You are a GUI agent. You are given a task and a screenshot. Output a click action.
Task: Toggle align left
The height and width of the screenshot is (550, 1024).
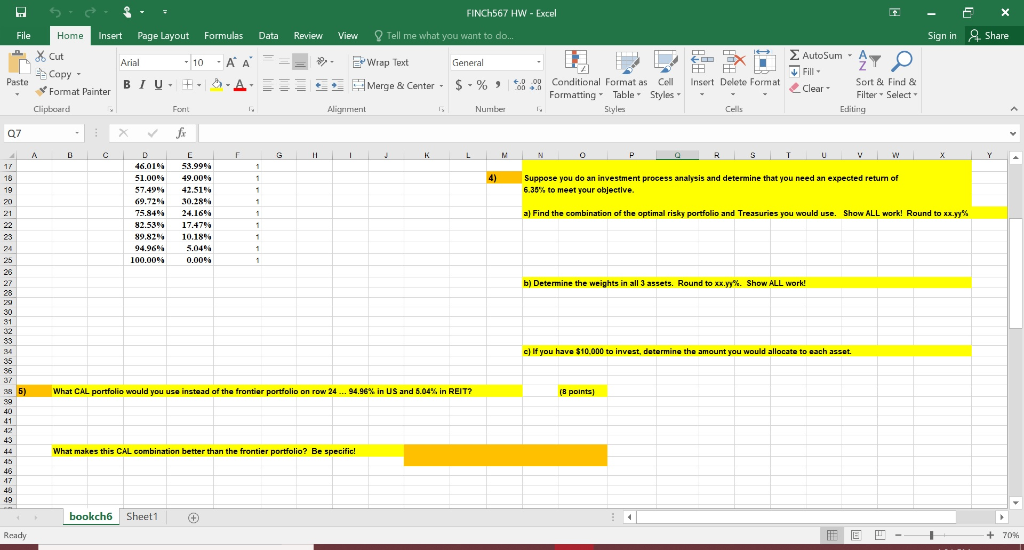pyautogui.click(x=268, y=86)
